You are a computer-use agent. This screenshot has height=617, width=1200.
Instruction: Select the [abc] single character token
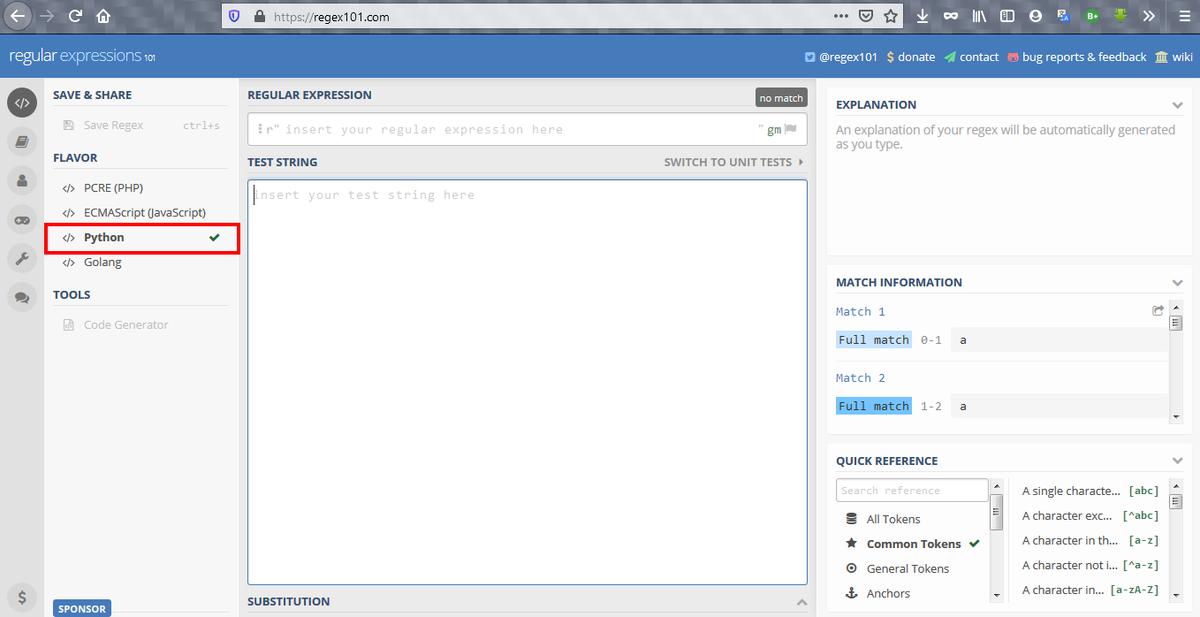pyautogui.click(x=1090, y=491)
